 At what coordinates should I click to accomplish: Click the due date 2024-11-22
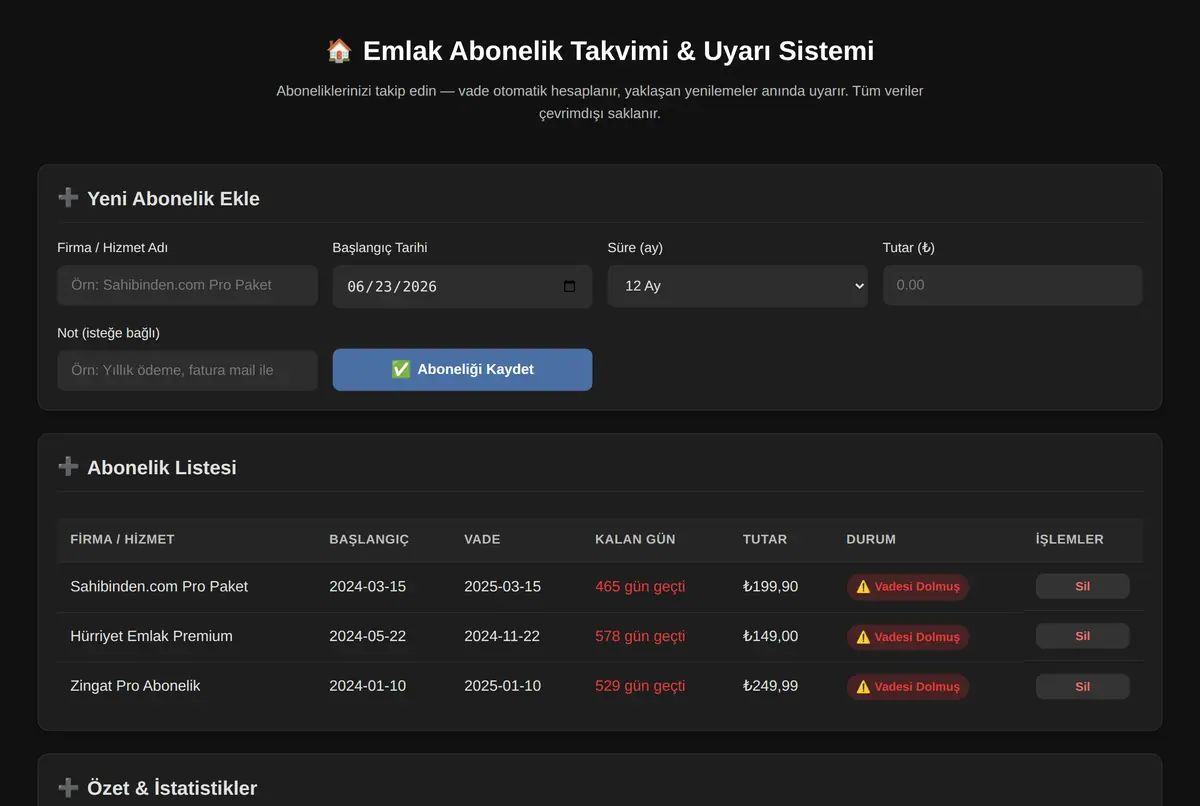click(502, 636)
